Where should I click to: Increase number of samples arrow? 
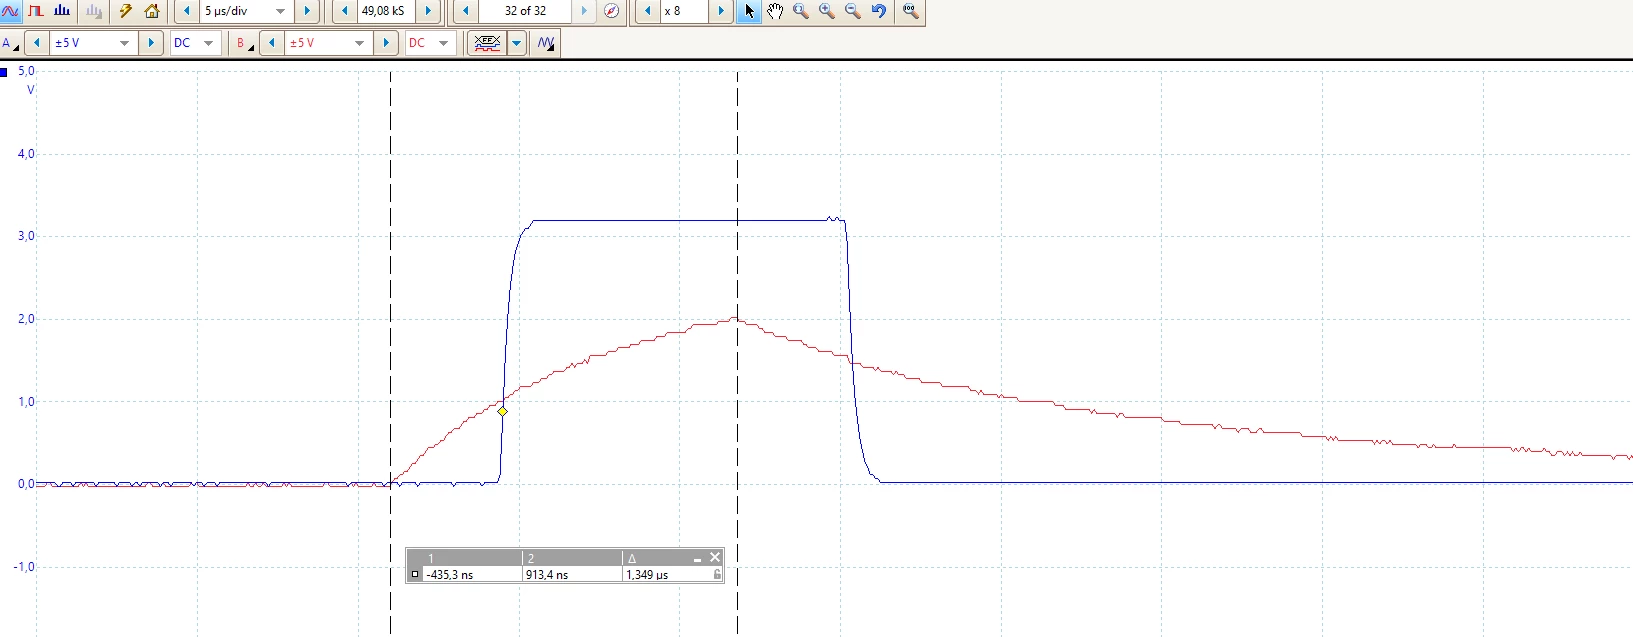tap(428, 11)
